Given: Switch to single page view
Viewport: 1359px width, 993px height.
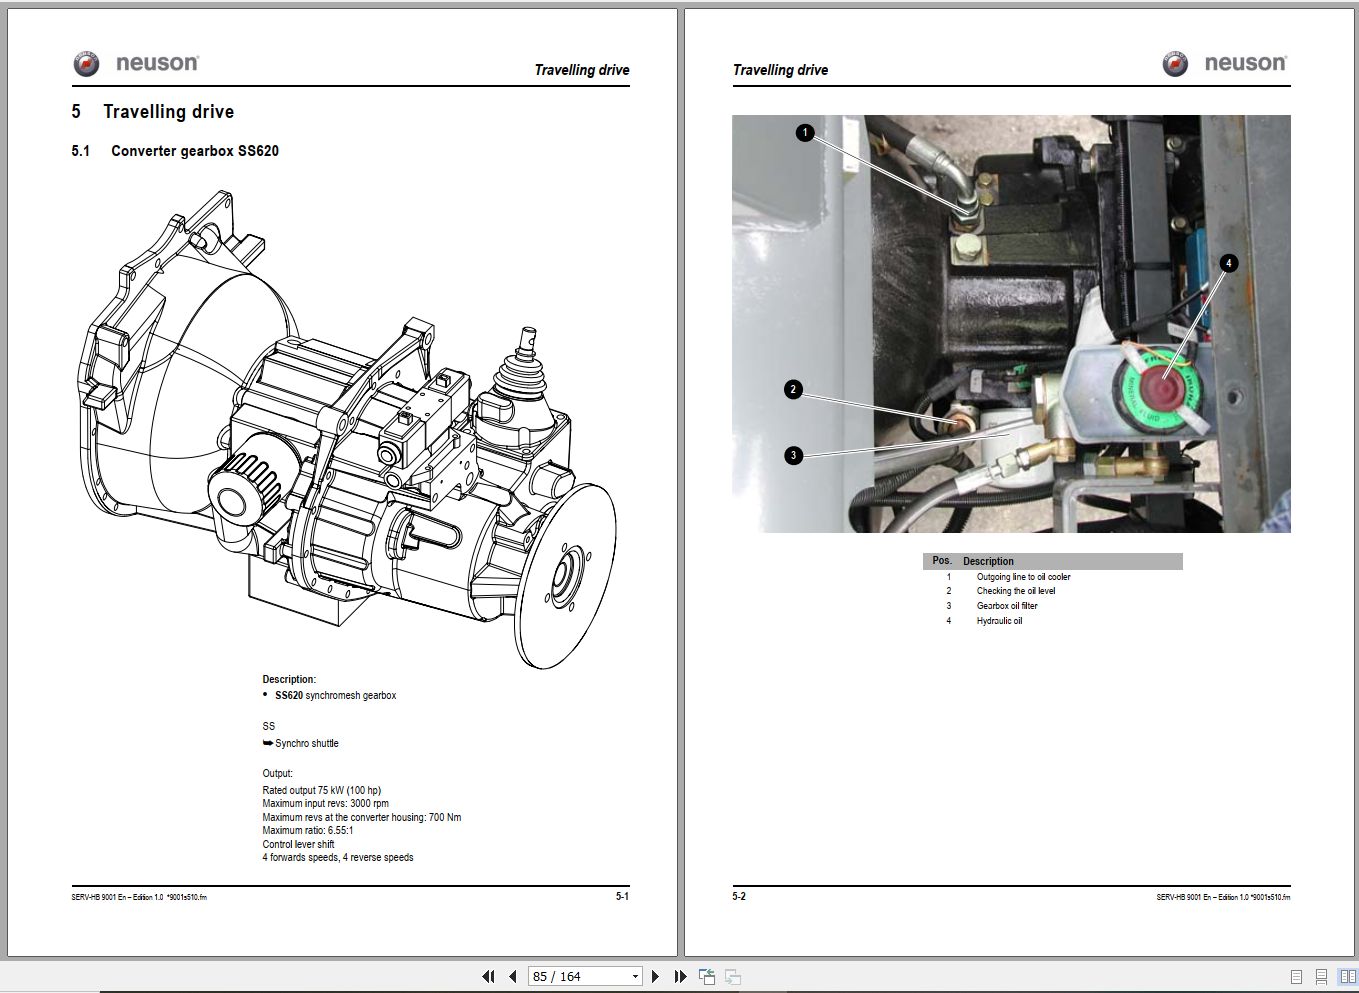Looking at the screenshot, I should point(1296,977).
